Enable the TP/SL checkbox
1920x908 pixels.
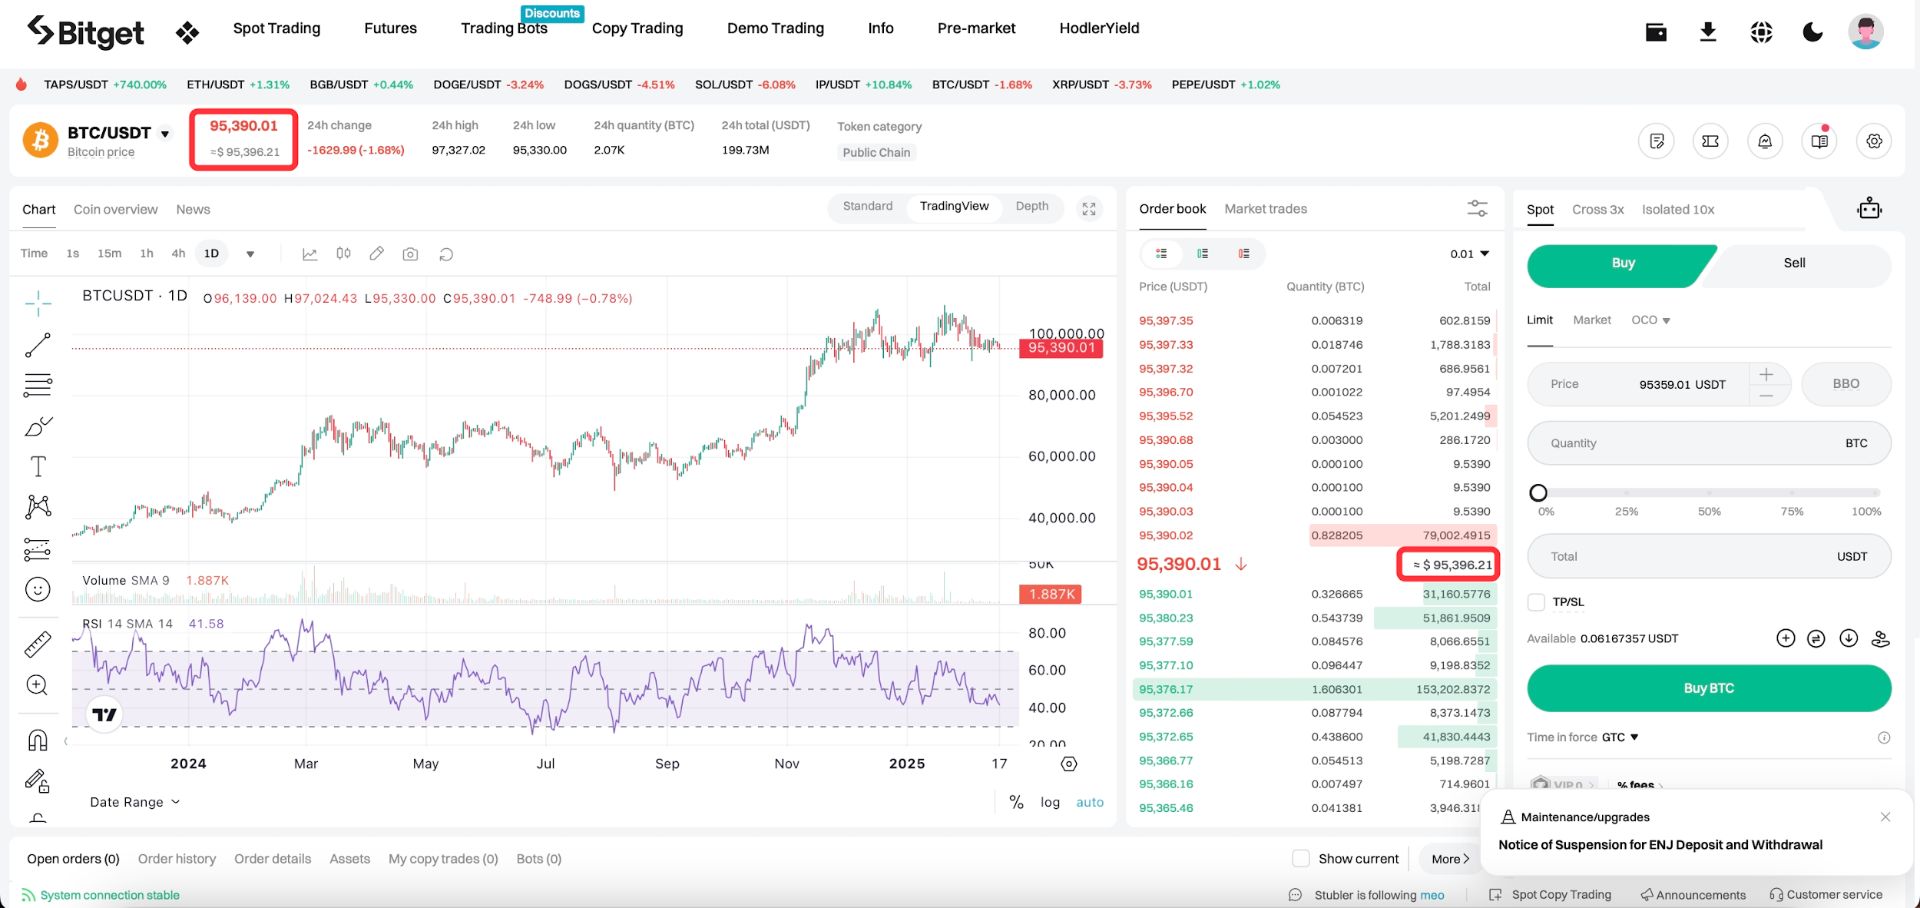(1537, 602)
